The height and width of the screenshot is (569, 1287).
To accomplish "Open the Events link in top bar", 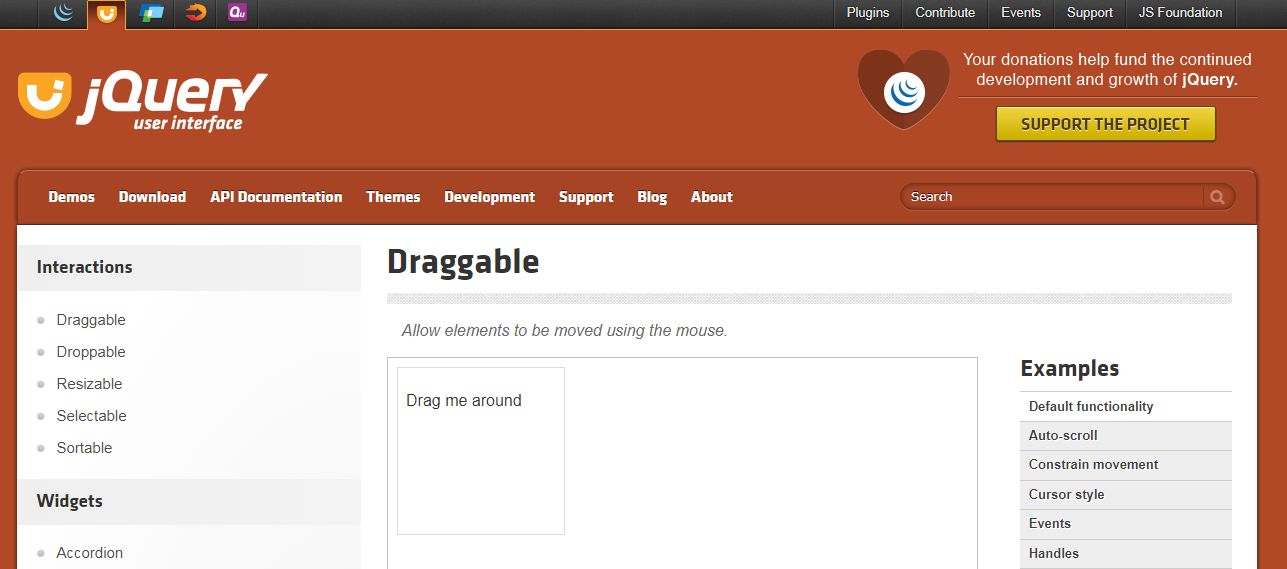I will [x=1021, y=13].
